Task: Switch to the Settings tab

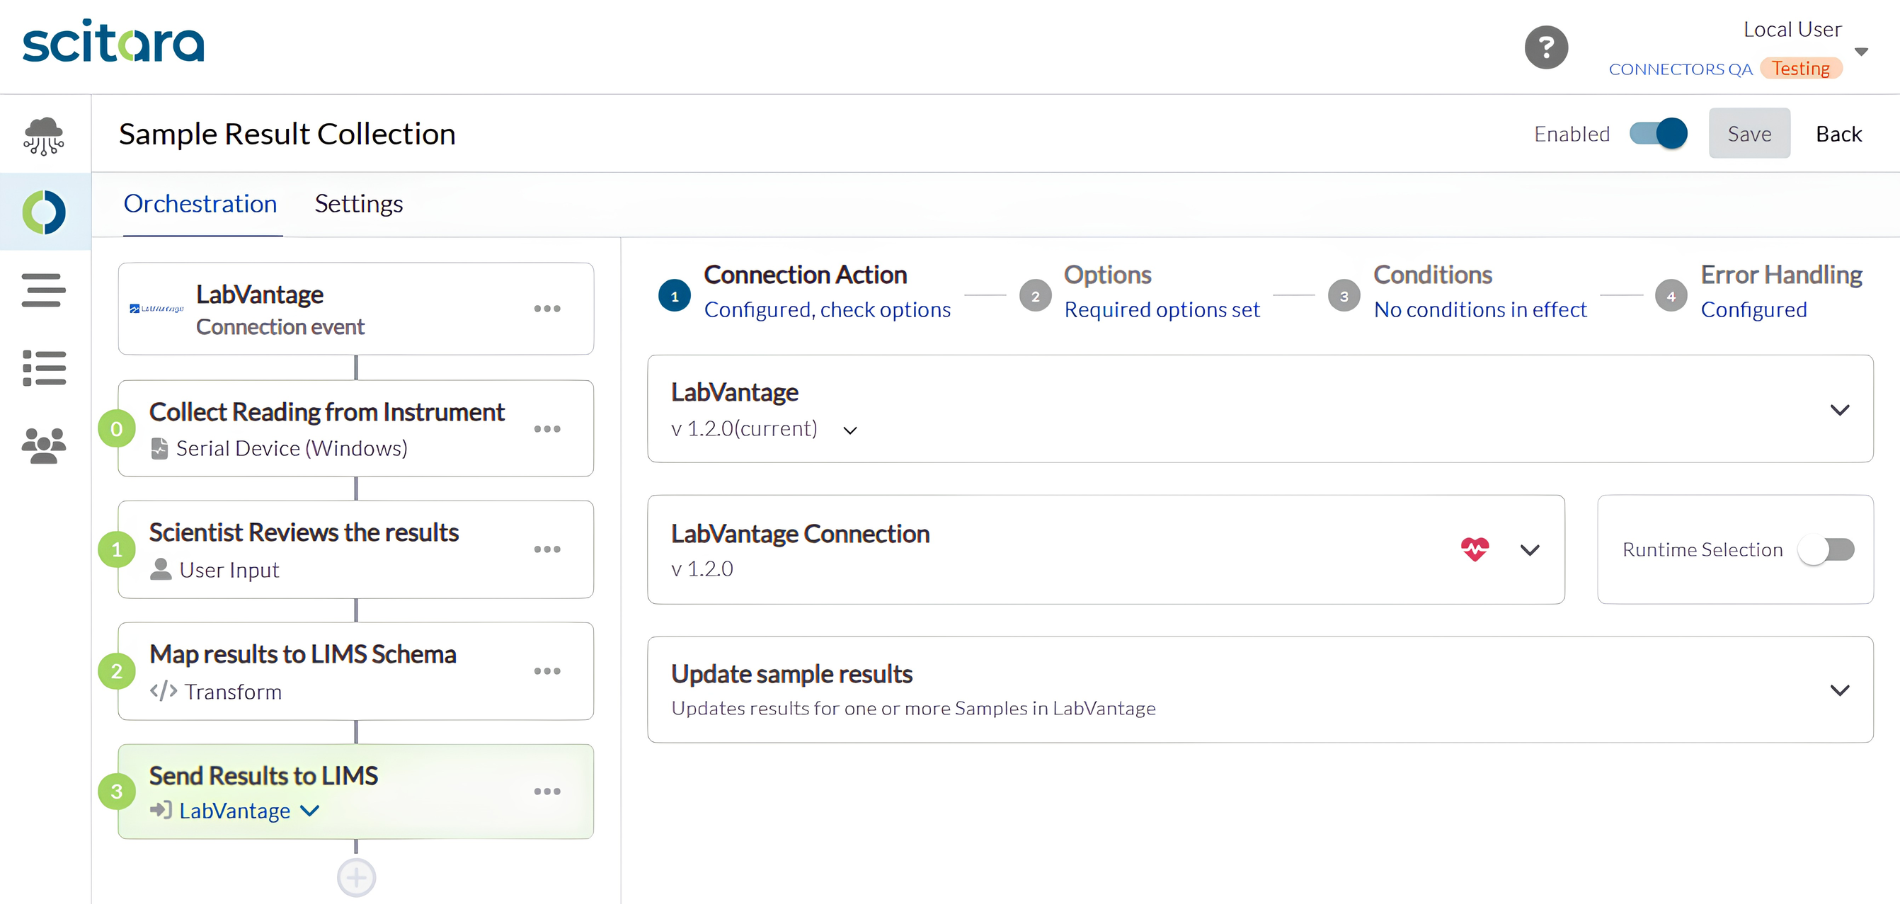Action: (359, 203)
